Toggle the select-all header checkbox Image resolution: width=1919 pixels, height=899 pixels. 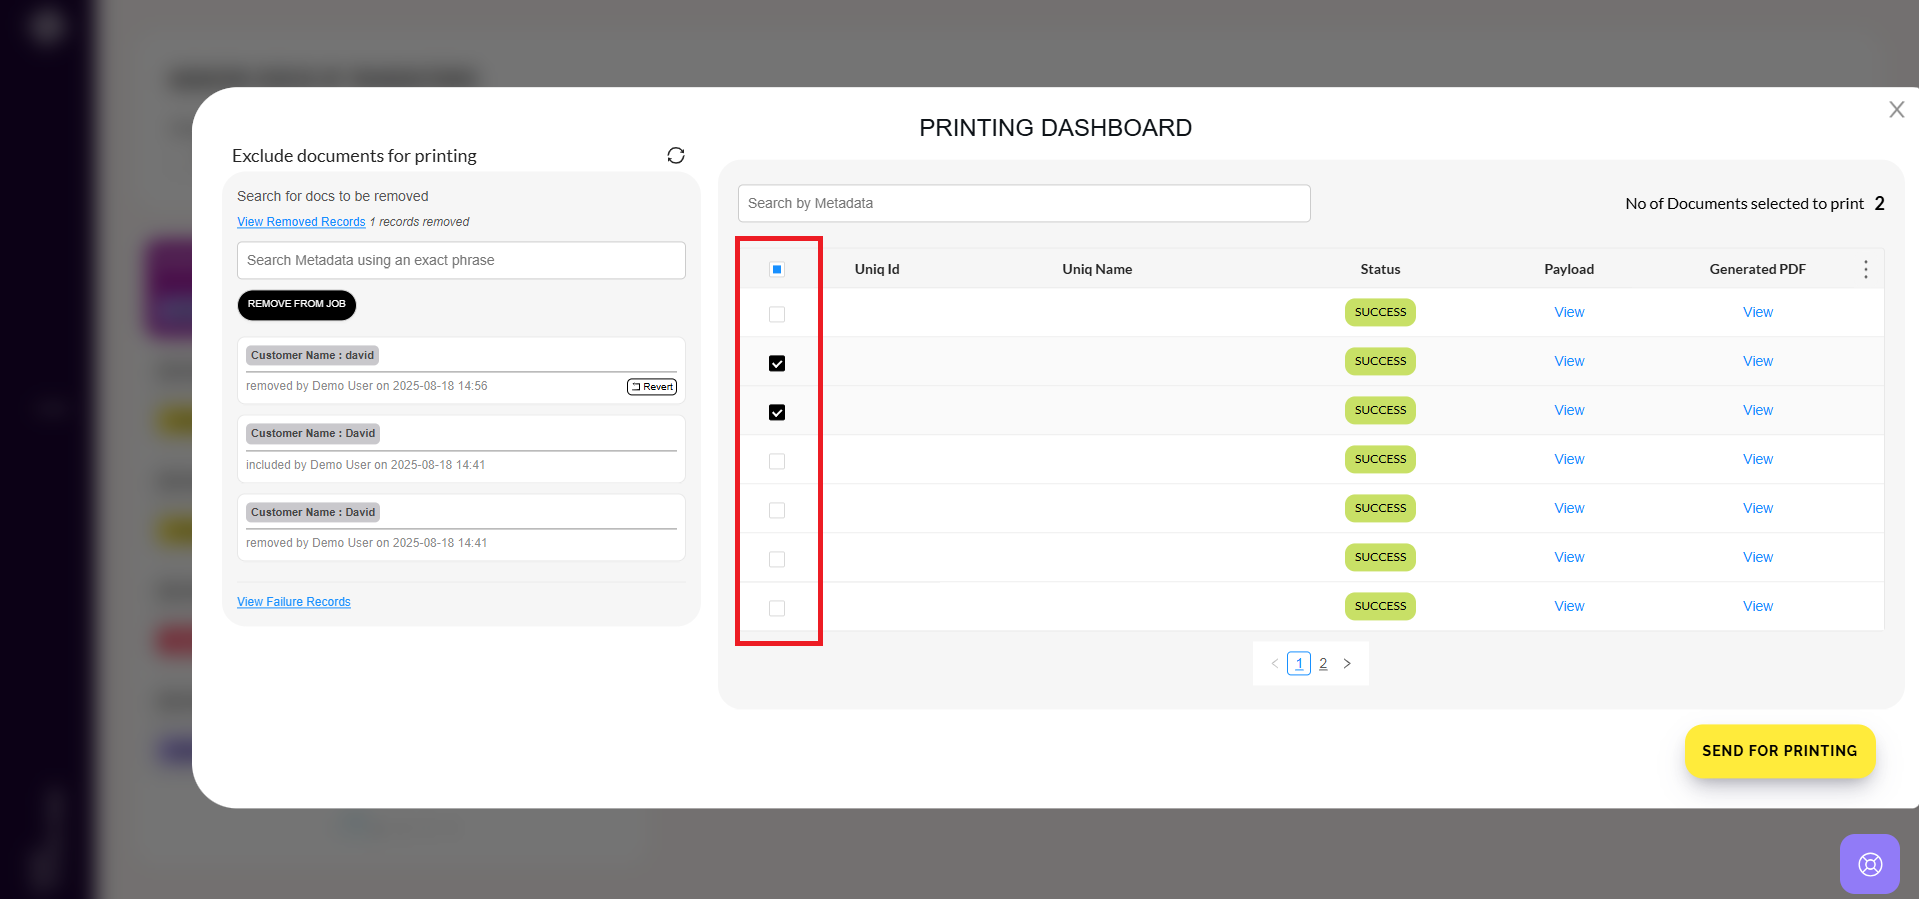777,269
